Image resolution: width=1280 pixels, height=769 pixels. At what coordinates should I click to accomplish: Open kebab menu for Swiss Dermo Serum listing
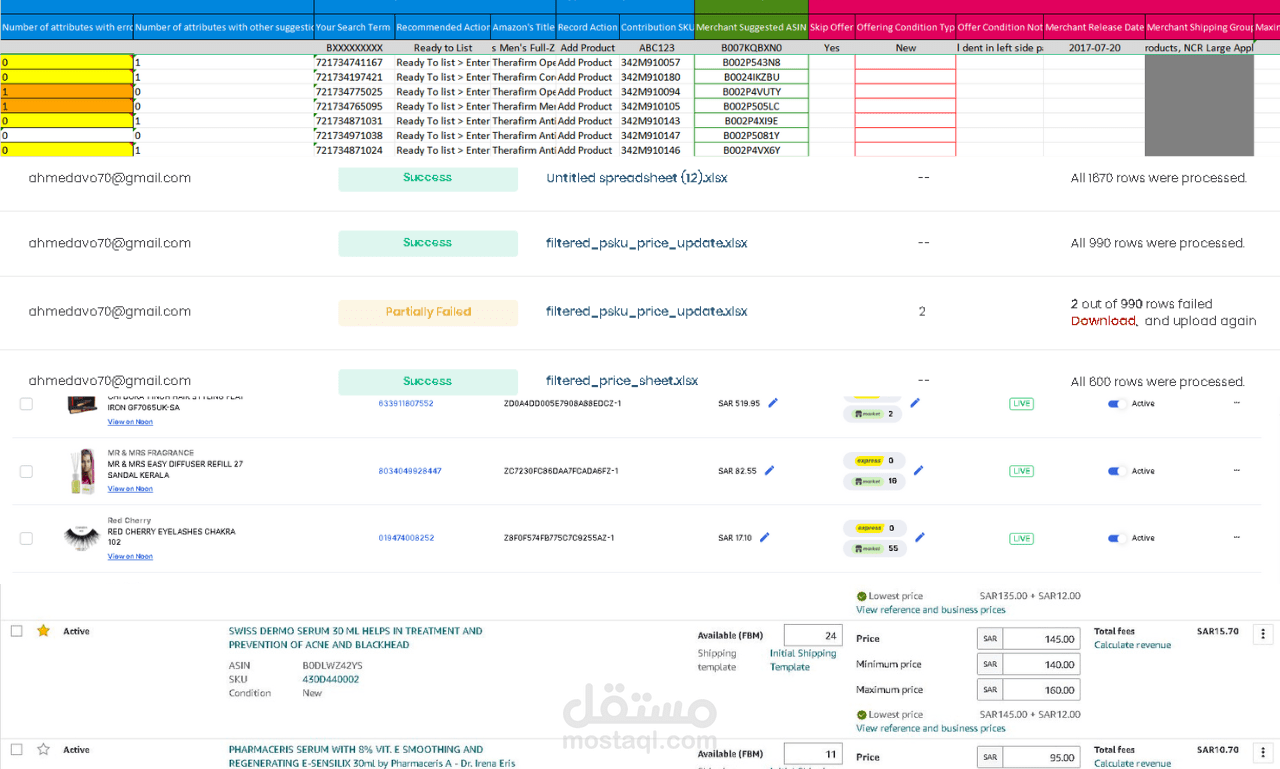pos(1263,634)
